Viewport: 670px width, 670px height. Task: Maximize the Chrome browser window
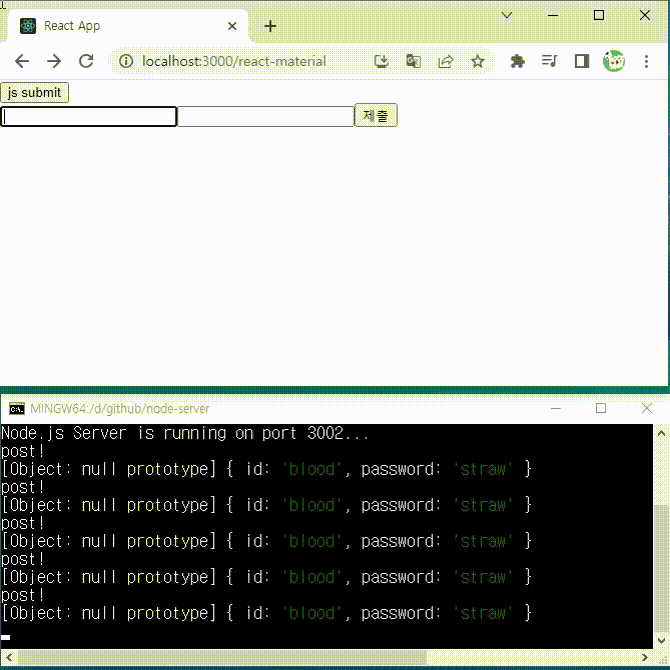599,15
